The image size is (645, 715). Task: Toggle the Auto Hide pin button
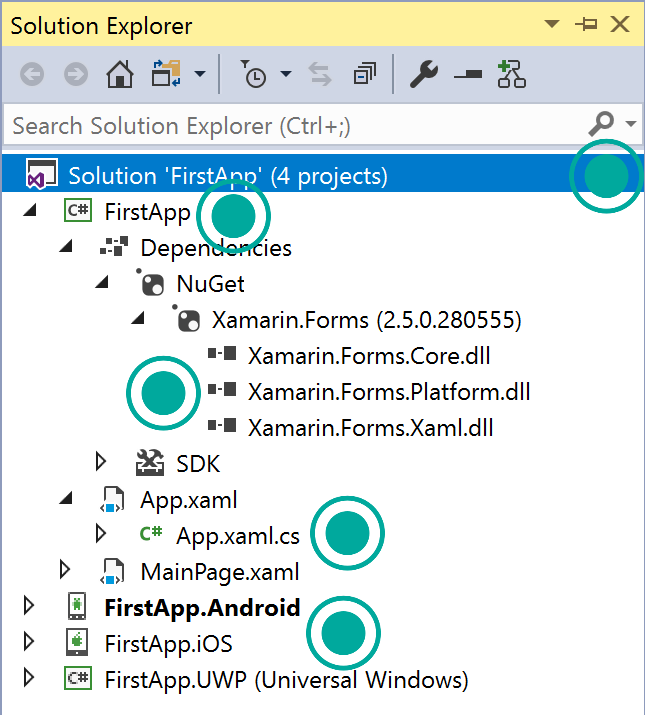[x=586, y=24]
